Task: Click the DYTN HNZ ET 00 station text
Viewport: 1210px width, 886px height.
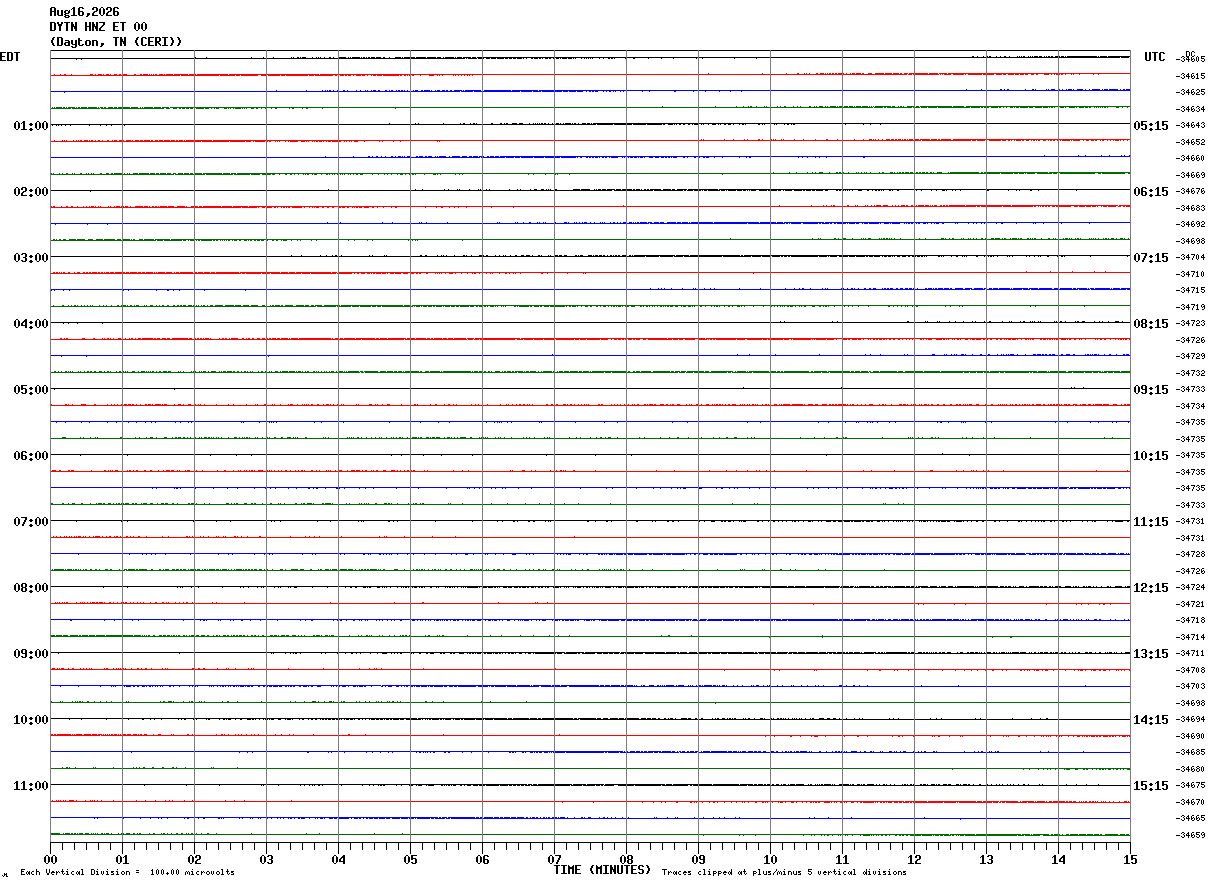Action: coord(99,27)
